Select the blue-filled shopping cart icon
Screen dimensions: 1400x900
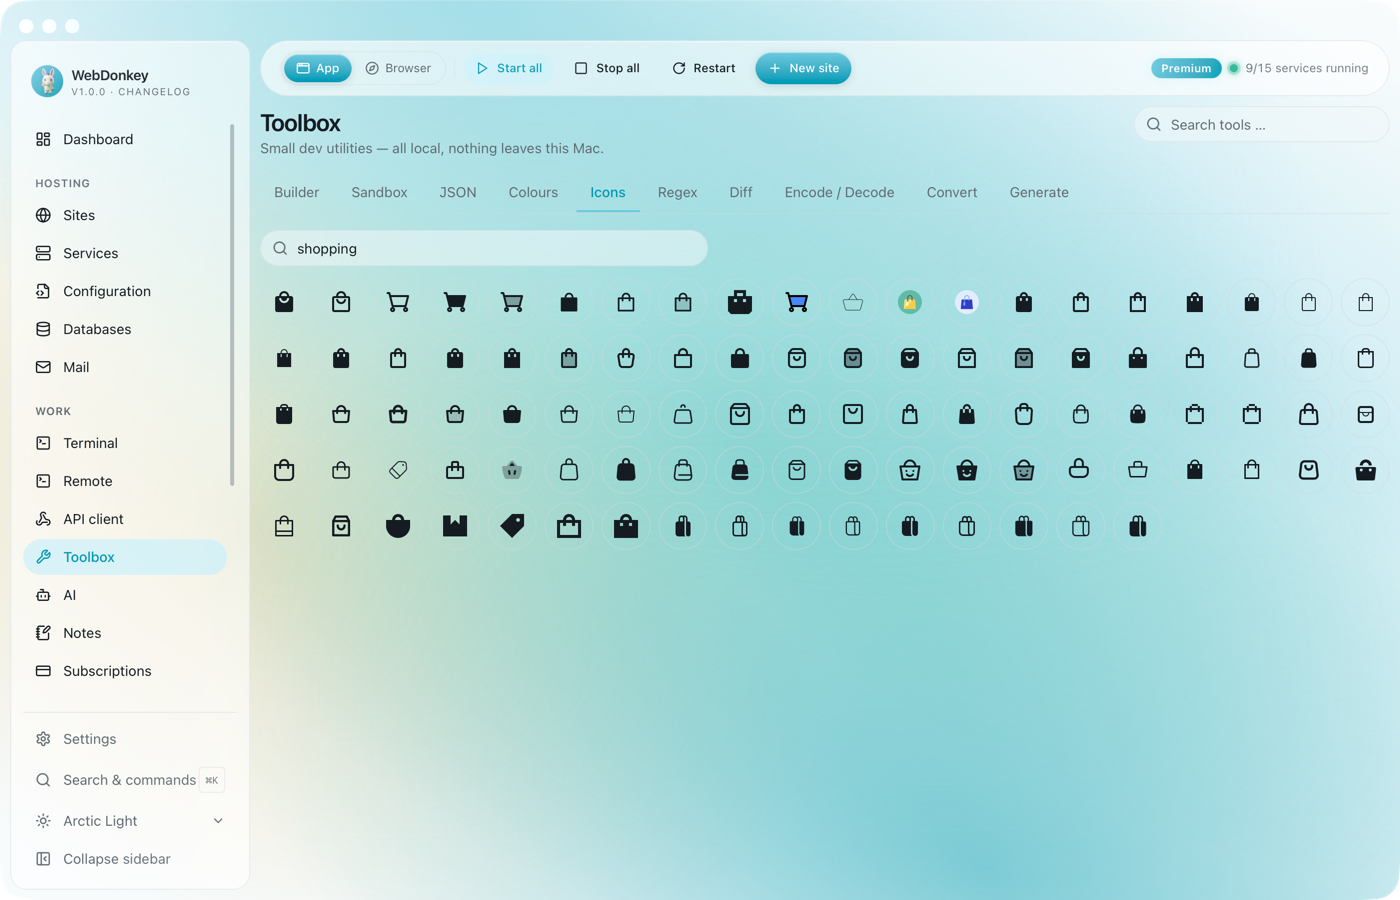(797, 302)
